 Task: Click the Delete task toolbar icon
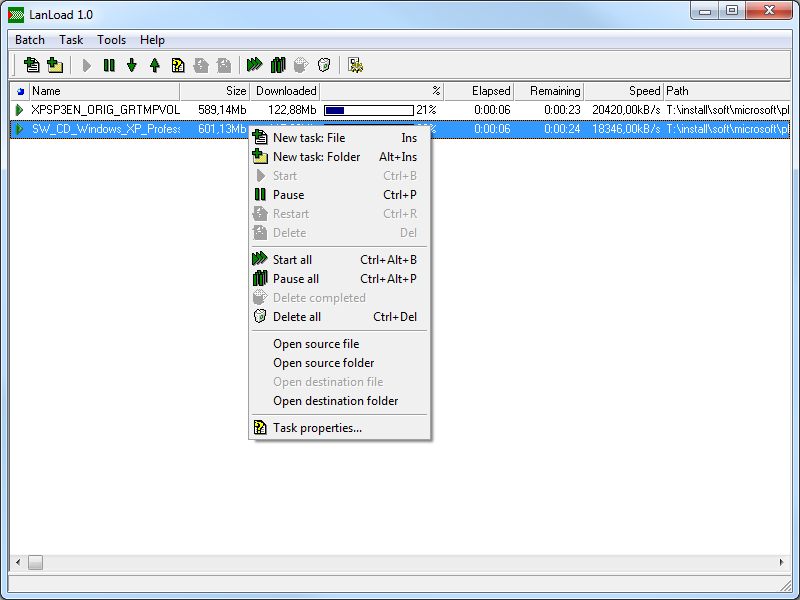click(223, 65)
